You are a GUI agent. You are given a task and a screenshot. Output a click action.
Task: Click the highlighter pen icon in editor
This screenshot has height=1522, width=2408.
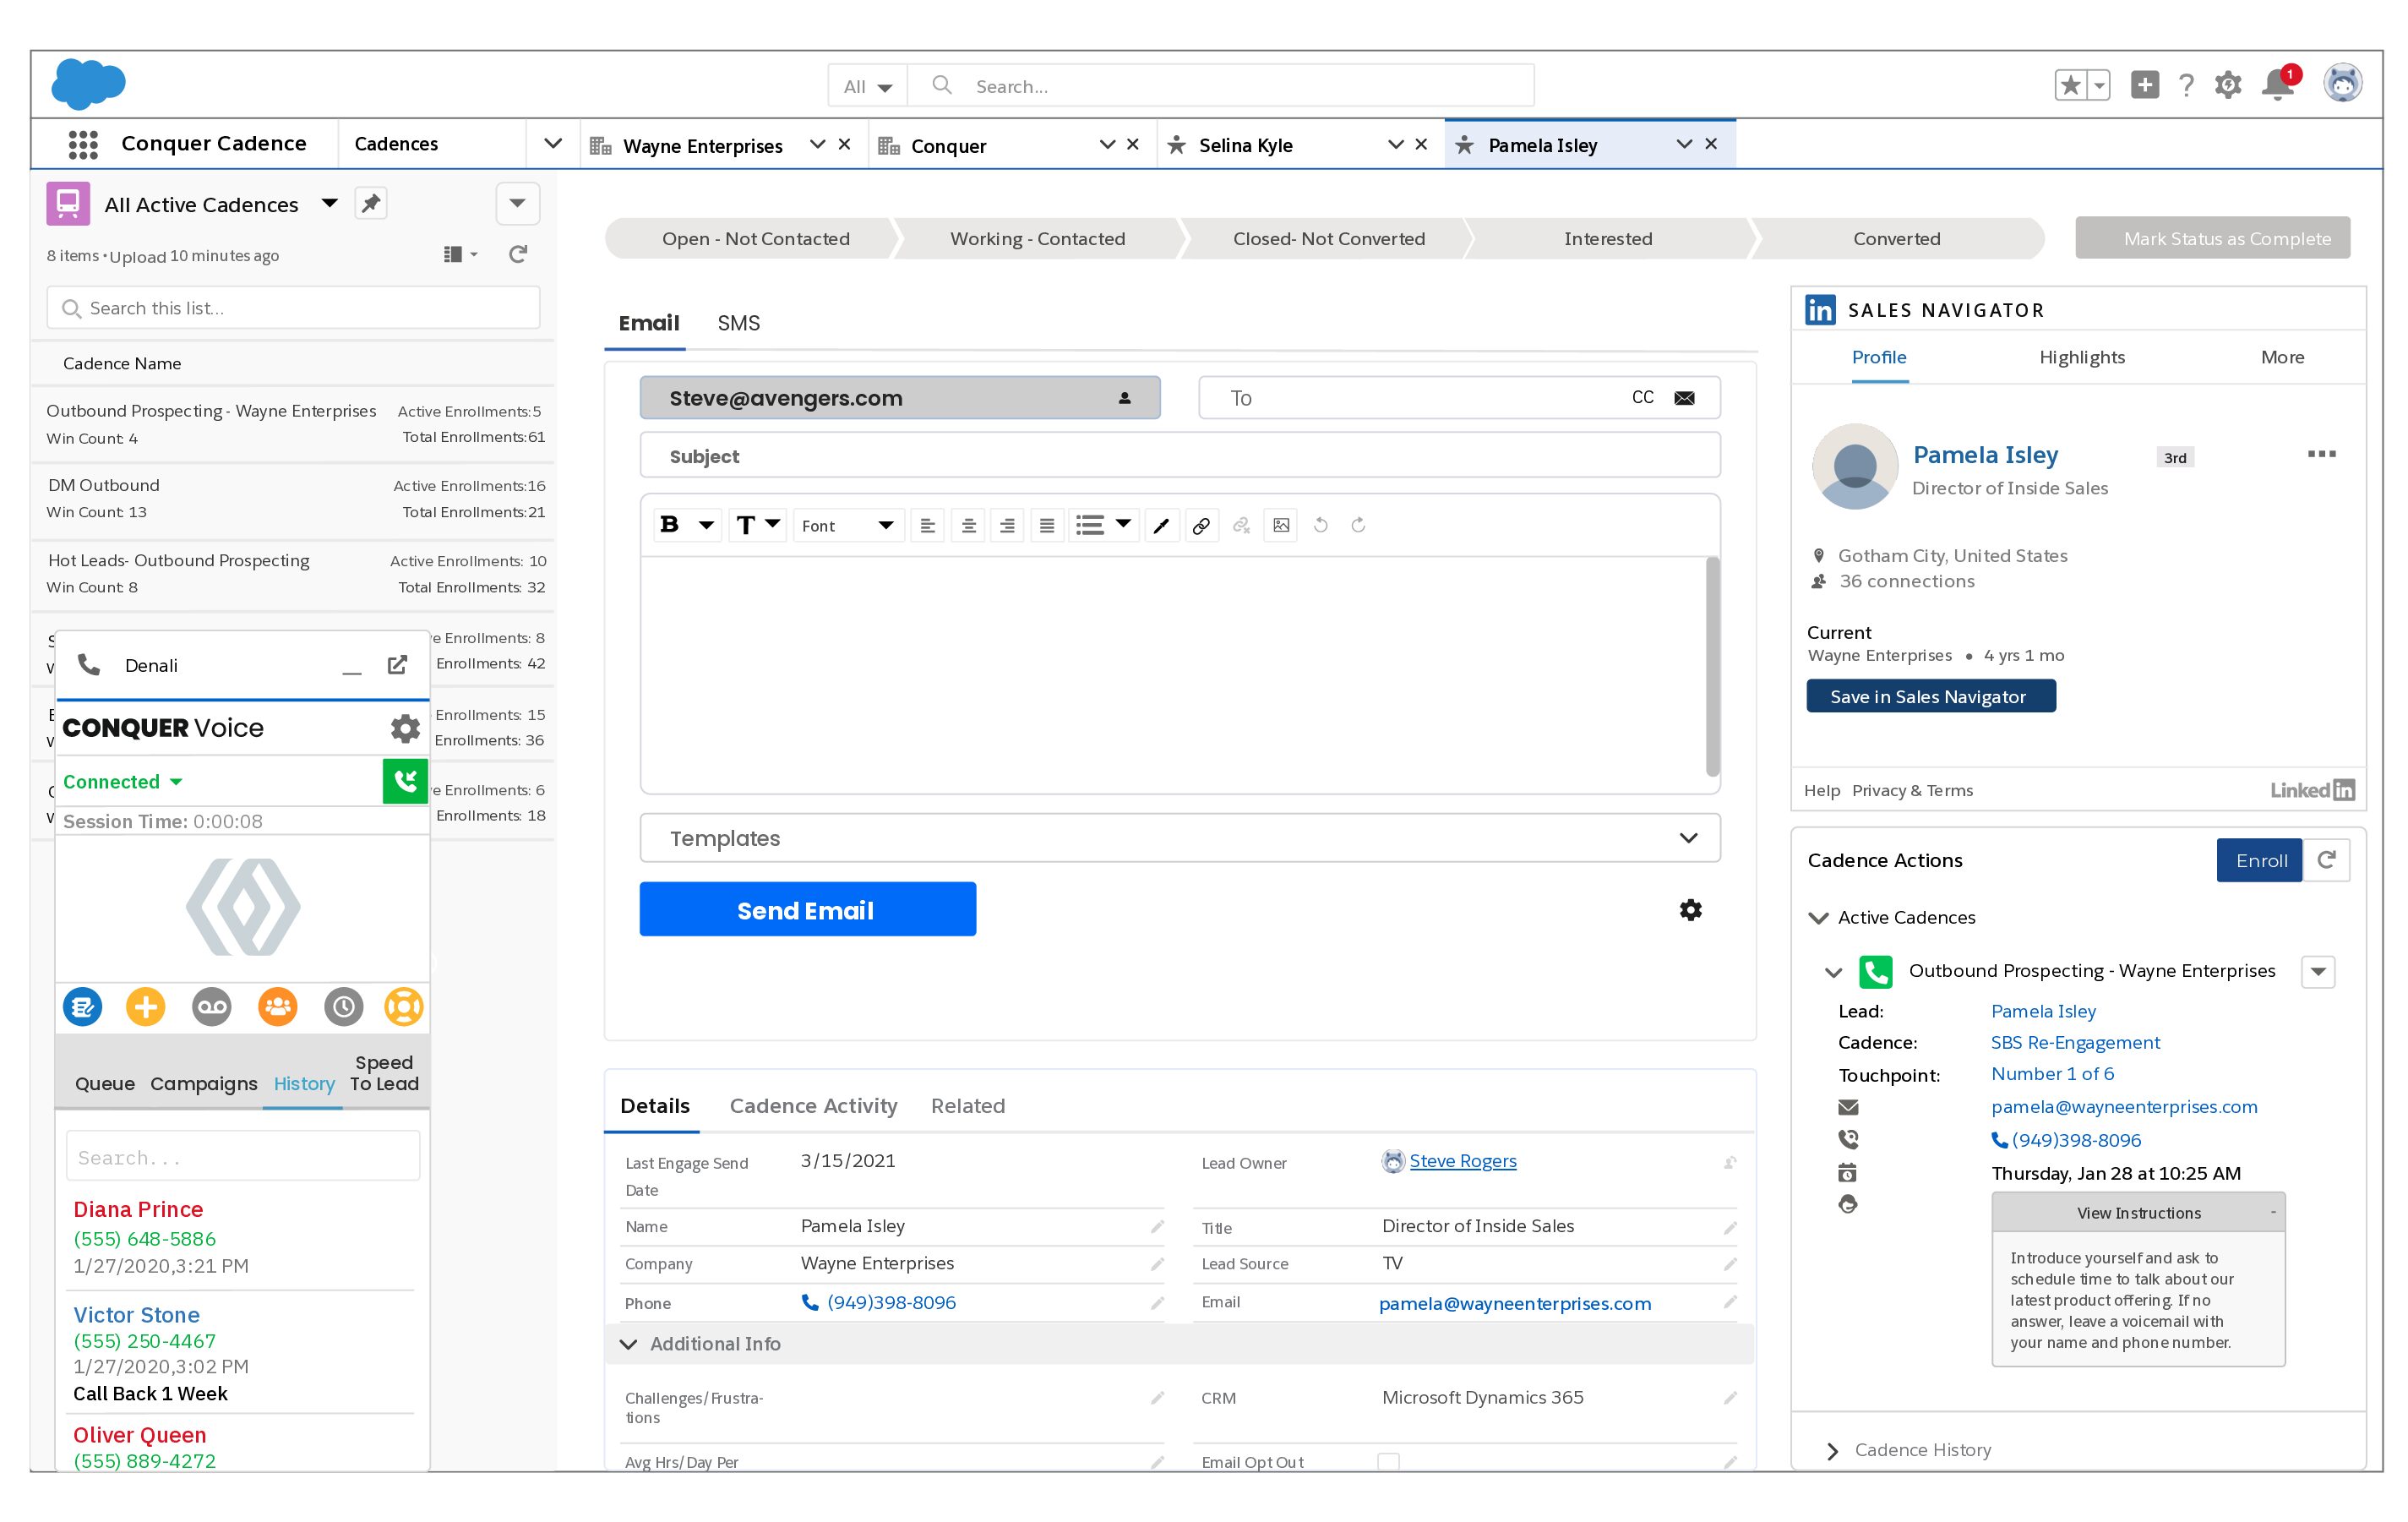pyautogui.click(x=1161, y=525)
